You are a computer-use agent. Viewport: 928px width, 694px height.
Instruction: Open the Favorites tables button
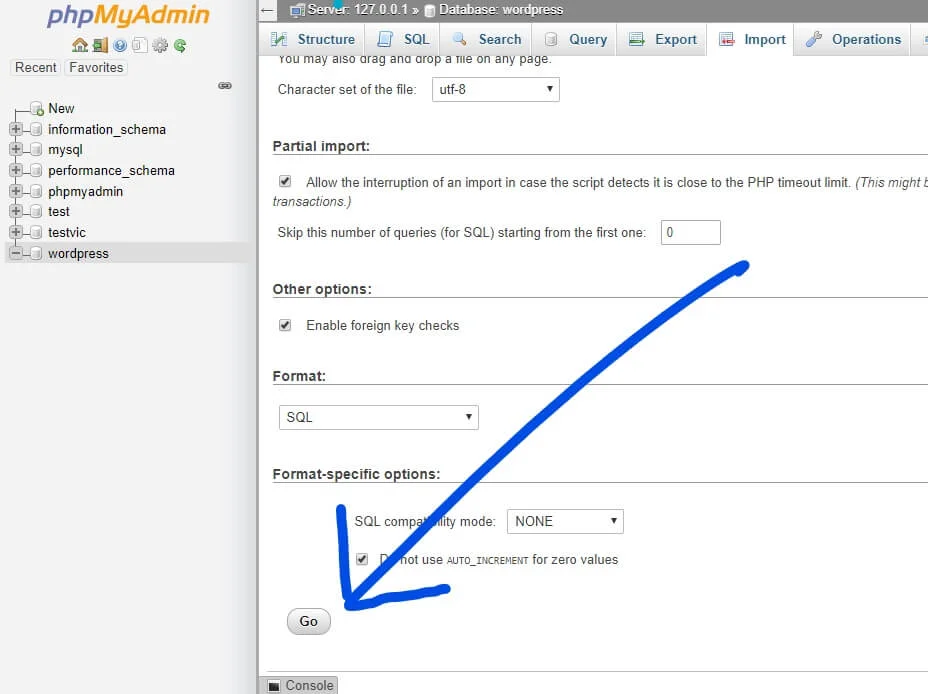click(96, 67)
